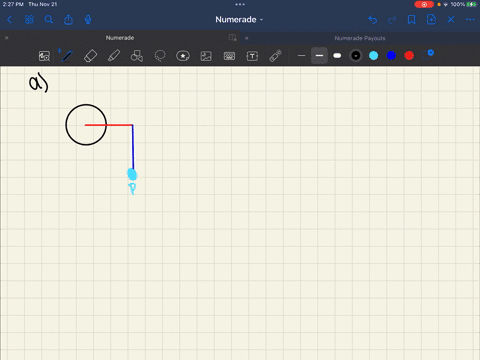Image resolution: width=480 pixels, height=360 pixels.
Task: Open split view icon beside Numerade tab
Action: point(232,38)
